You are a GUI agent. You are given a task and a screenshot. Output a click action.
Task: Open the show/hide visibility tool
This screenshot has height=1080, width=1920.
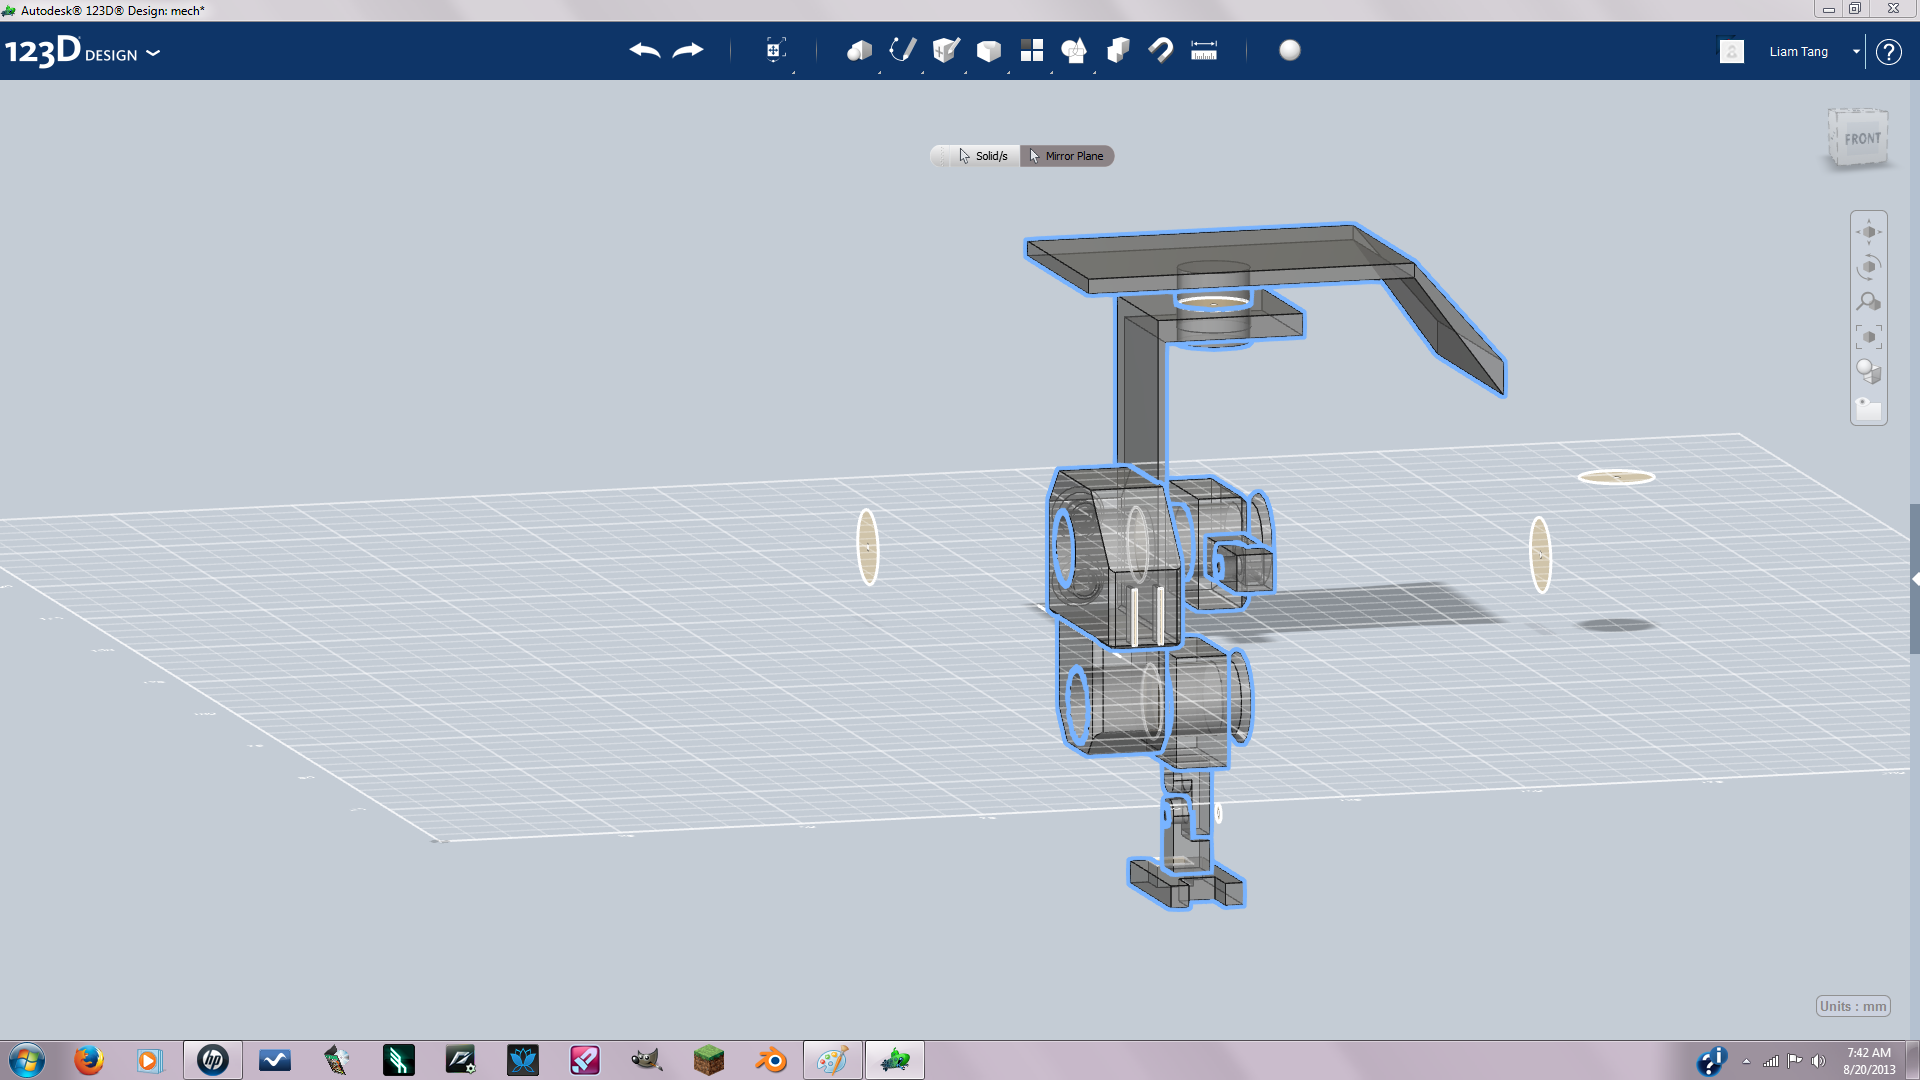1869,408
